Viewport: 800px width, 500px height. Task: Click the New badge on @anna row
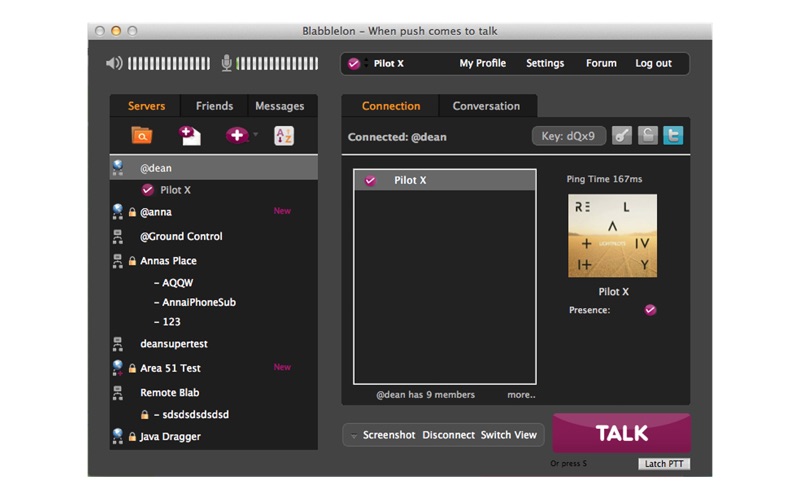point(282,211)
